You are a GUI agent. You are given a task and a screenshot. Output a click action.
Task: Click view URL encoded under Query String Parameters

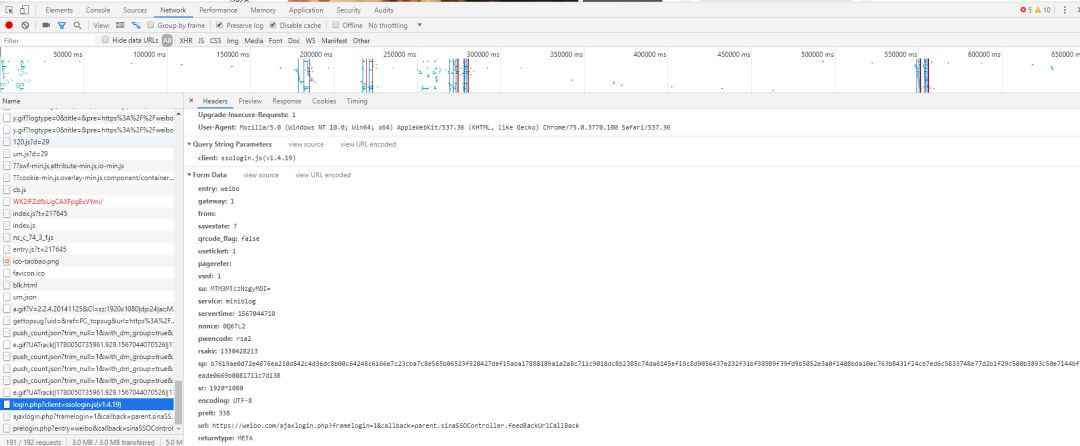[368, 145]
